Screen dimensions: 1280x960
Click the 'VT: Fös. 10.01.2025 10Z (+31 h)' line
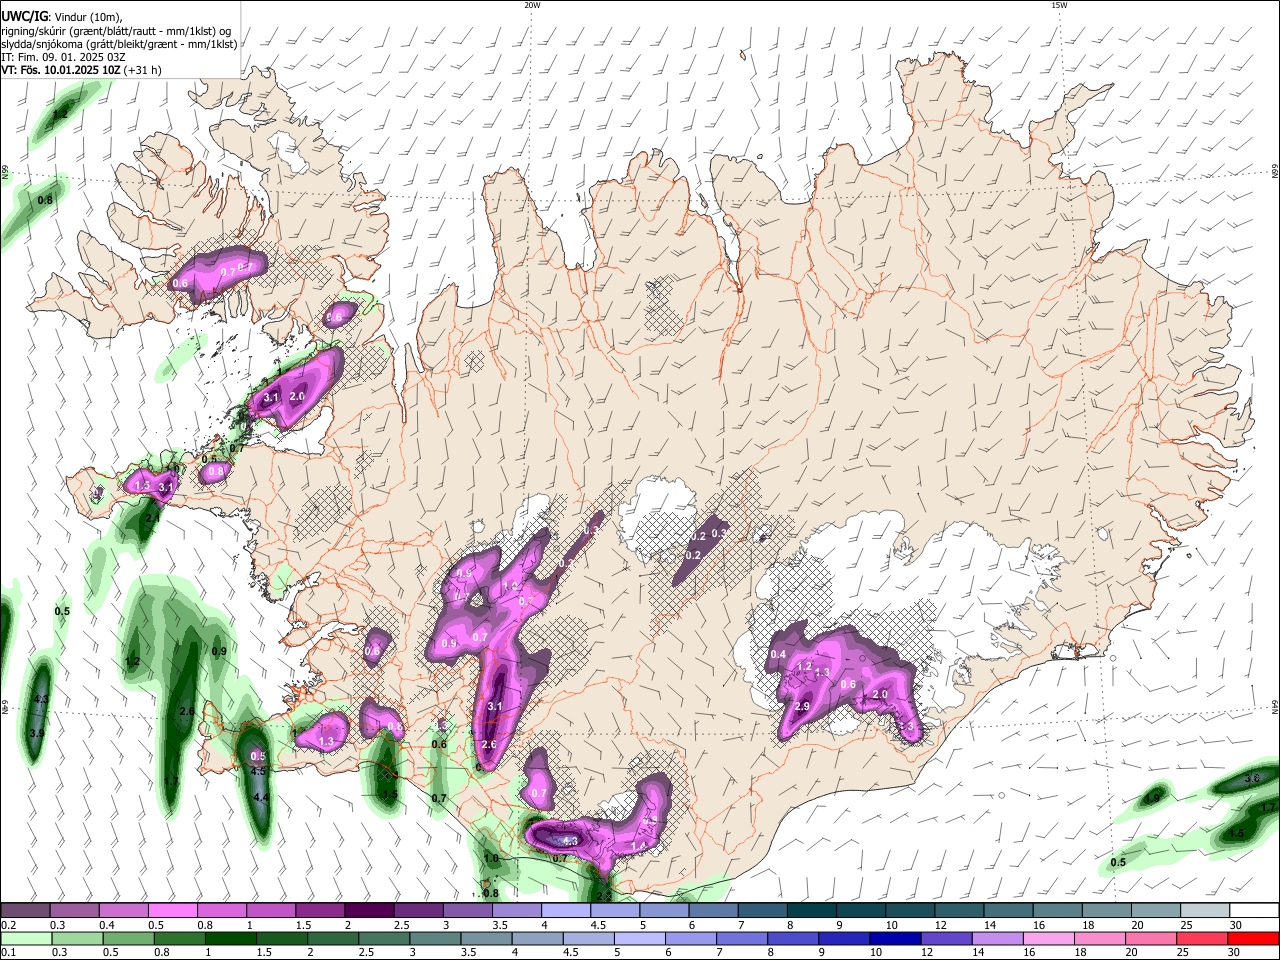pos(81,70)
